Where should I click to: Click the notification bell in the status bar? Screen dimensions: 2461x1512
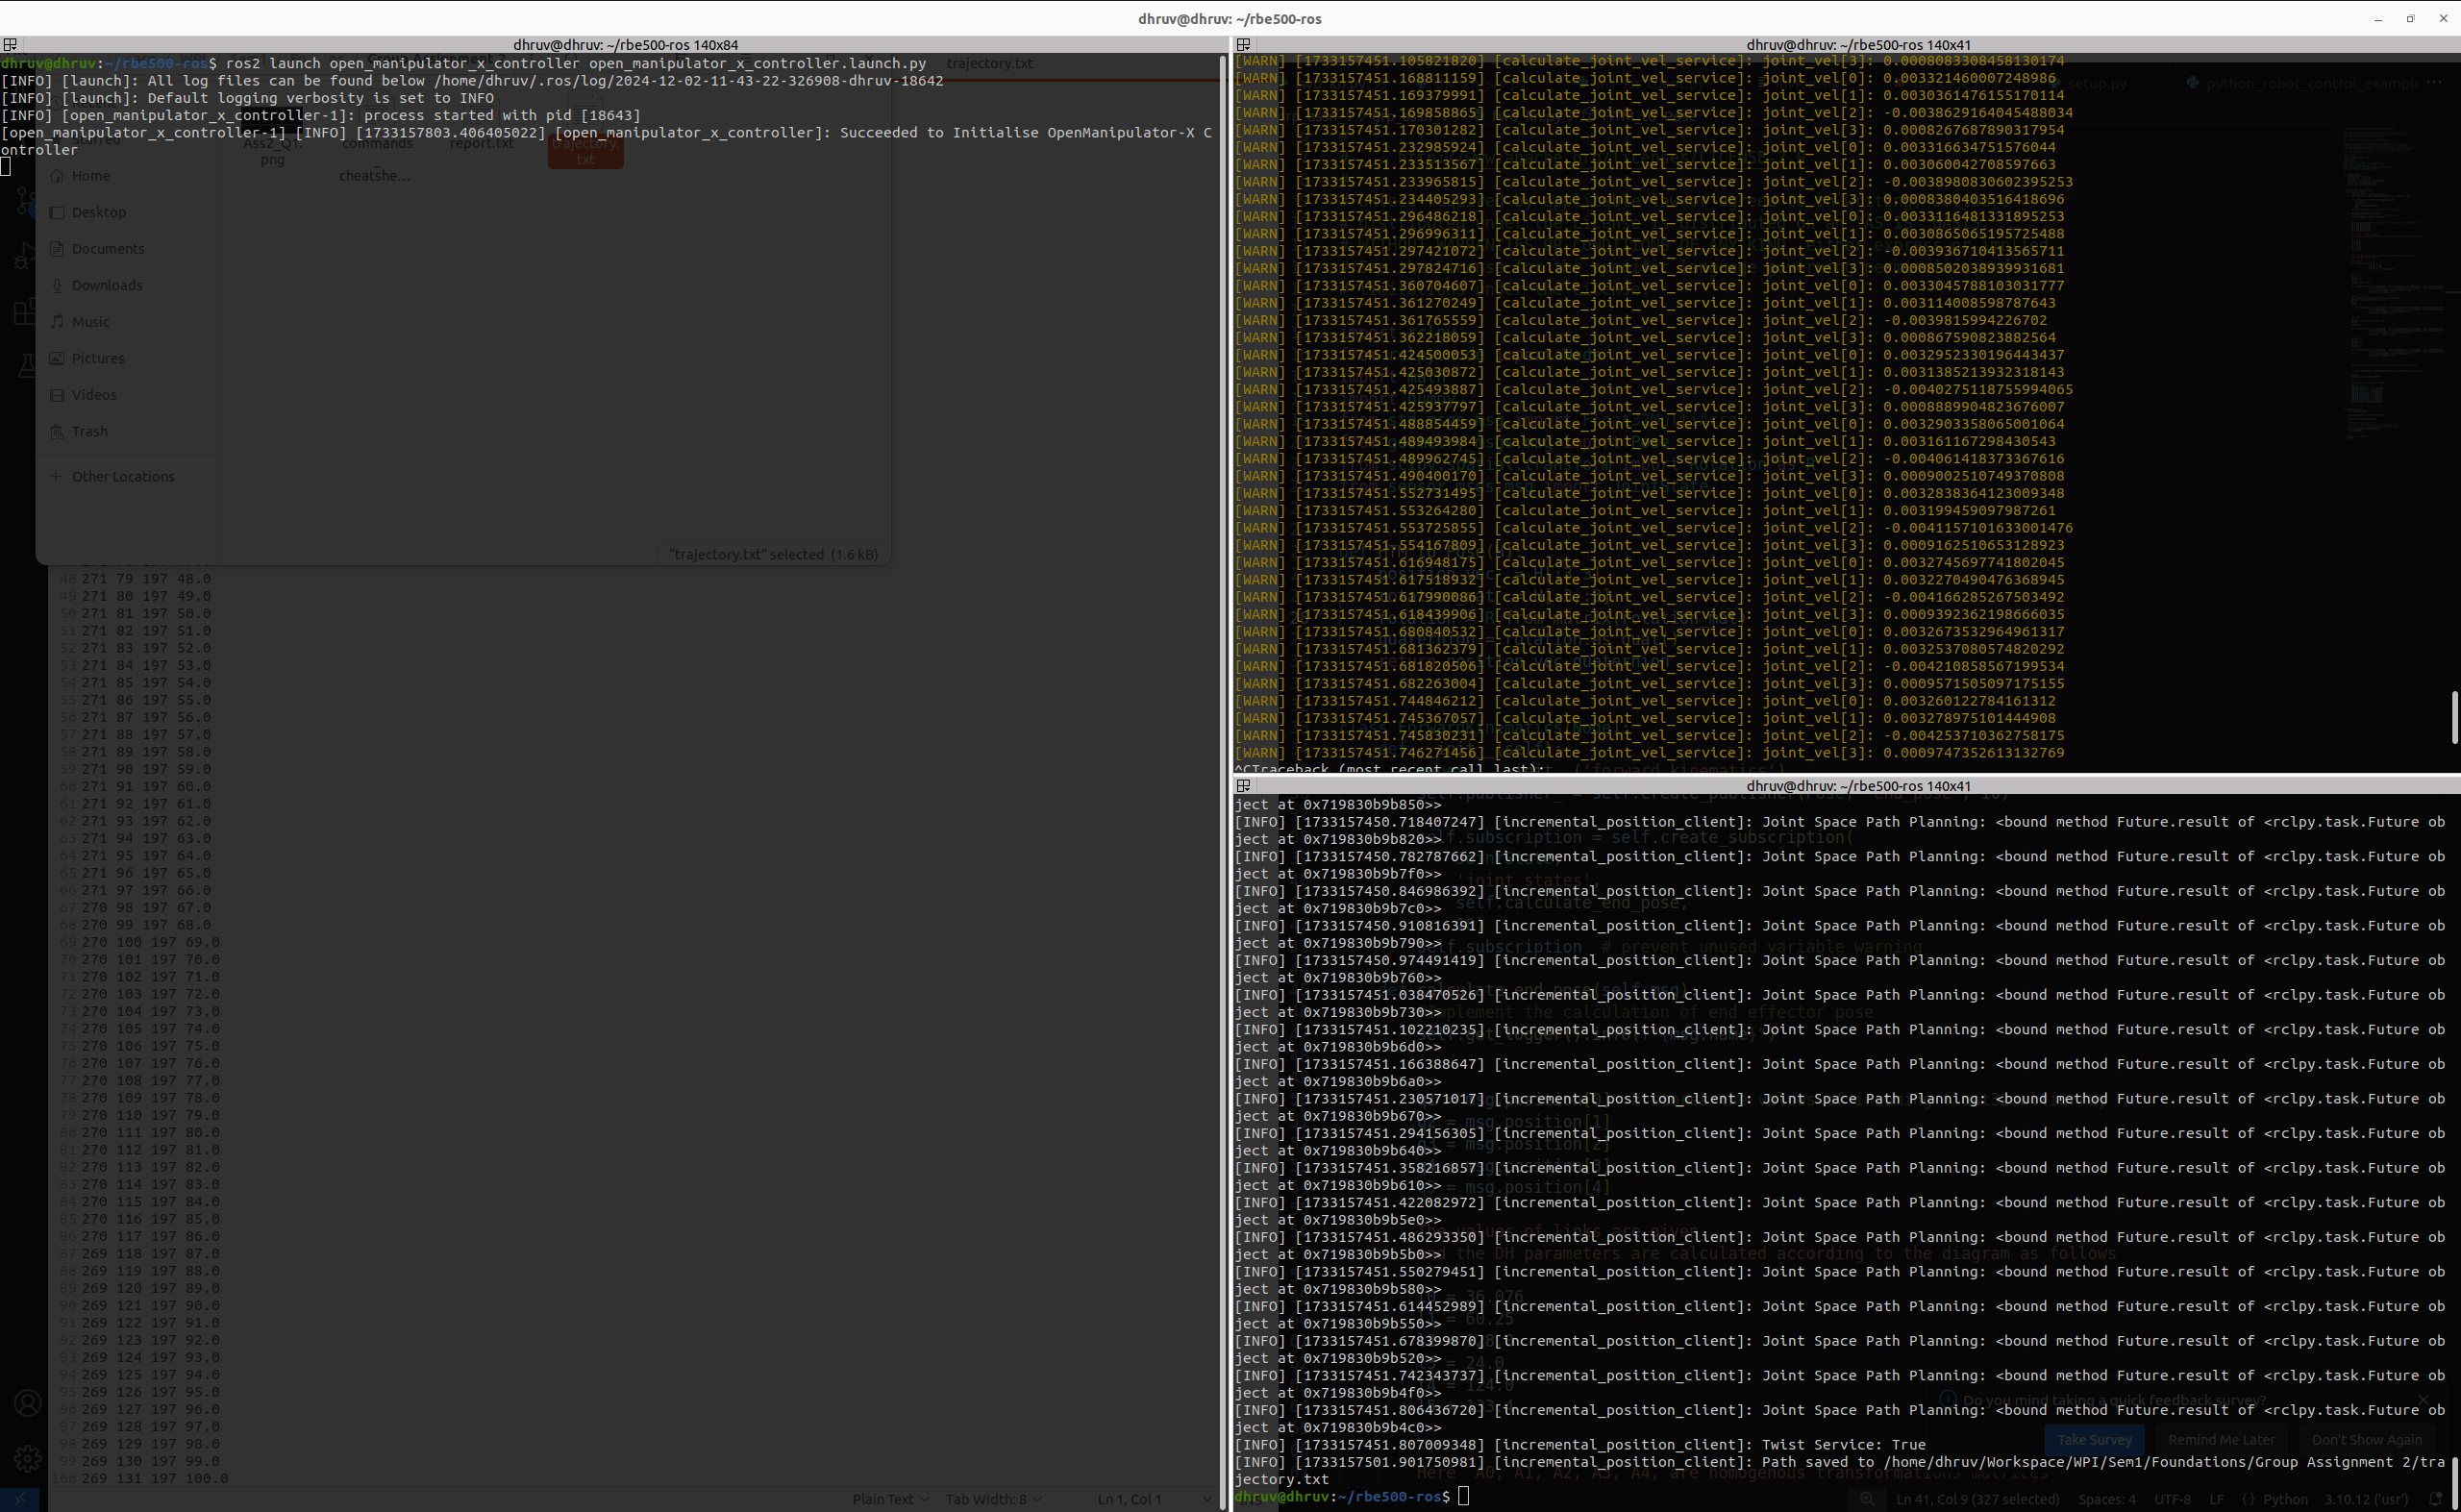click(2435, 1499)
